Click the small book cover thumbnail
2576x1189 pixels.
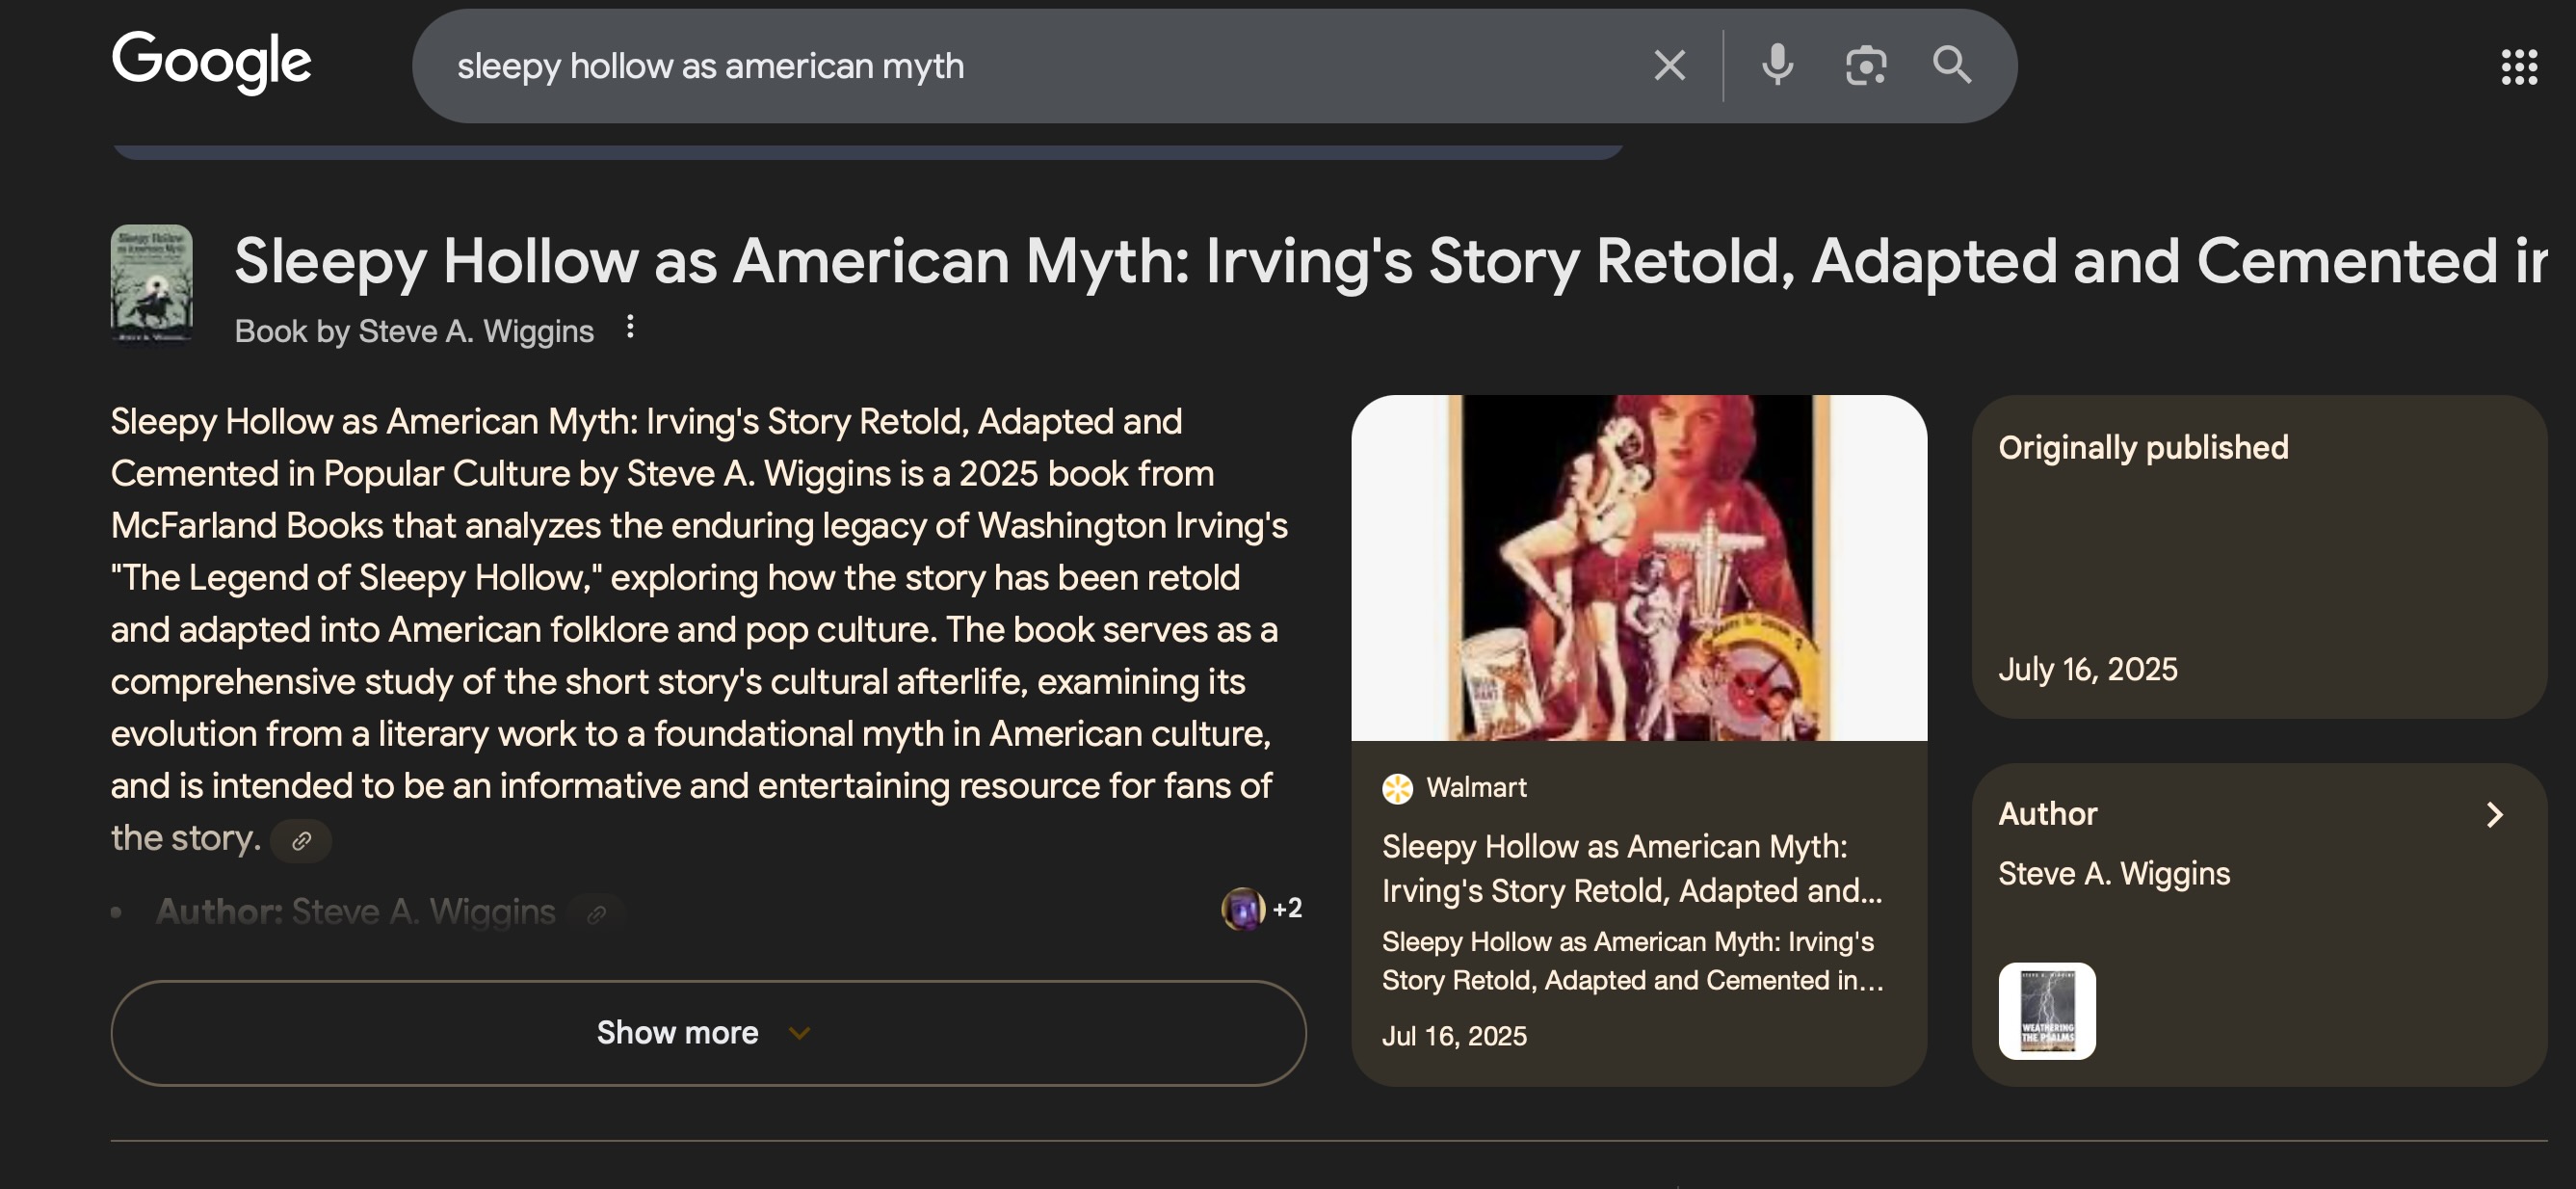pyautogui.click(x=151, y=283)
